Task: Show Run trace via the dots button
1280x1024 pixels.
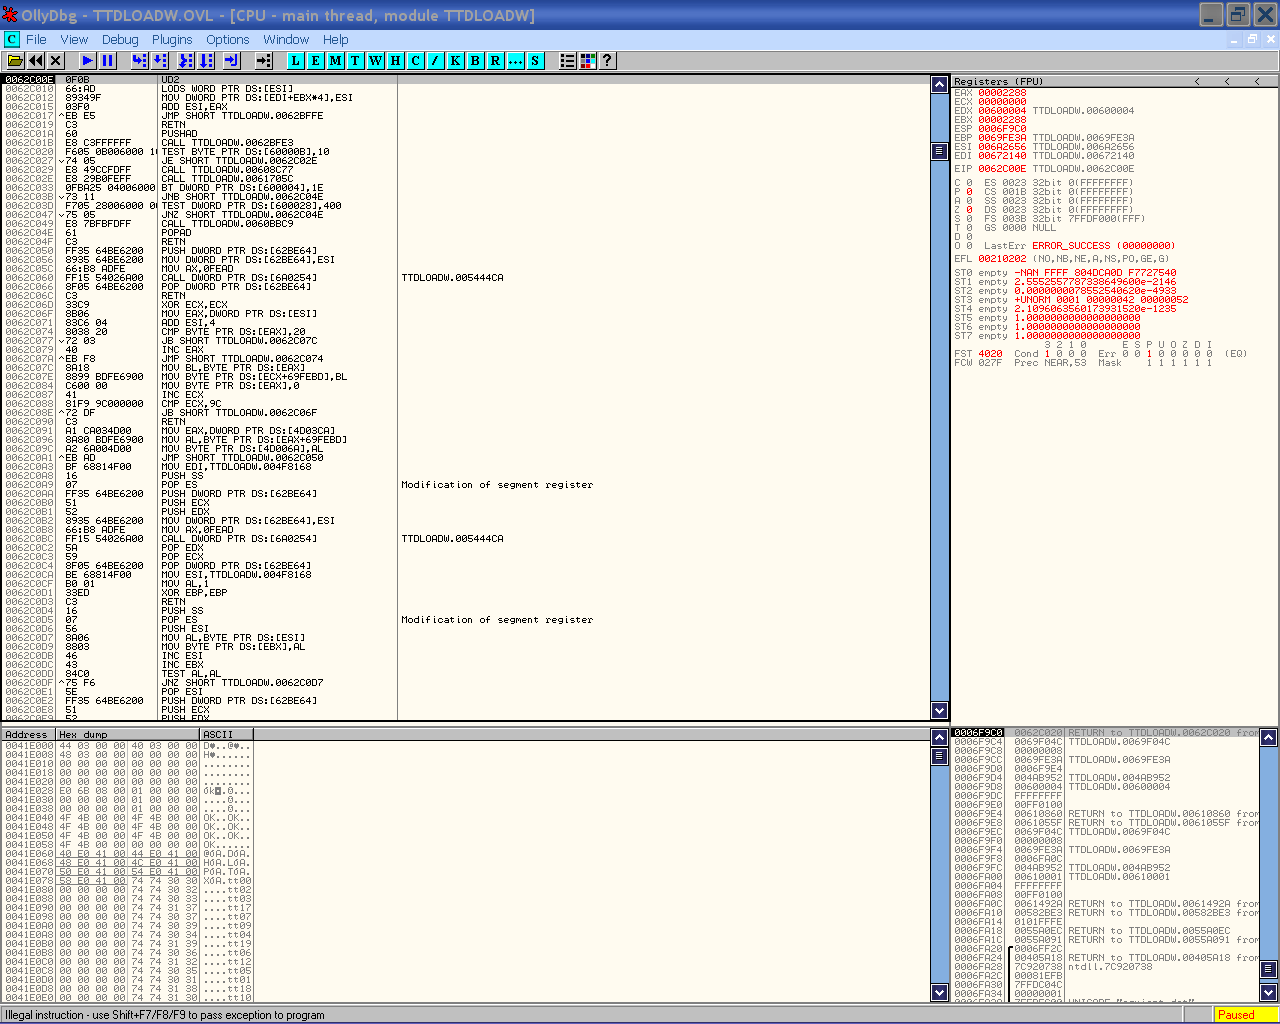Action: click(515, 61)
